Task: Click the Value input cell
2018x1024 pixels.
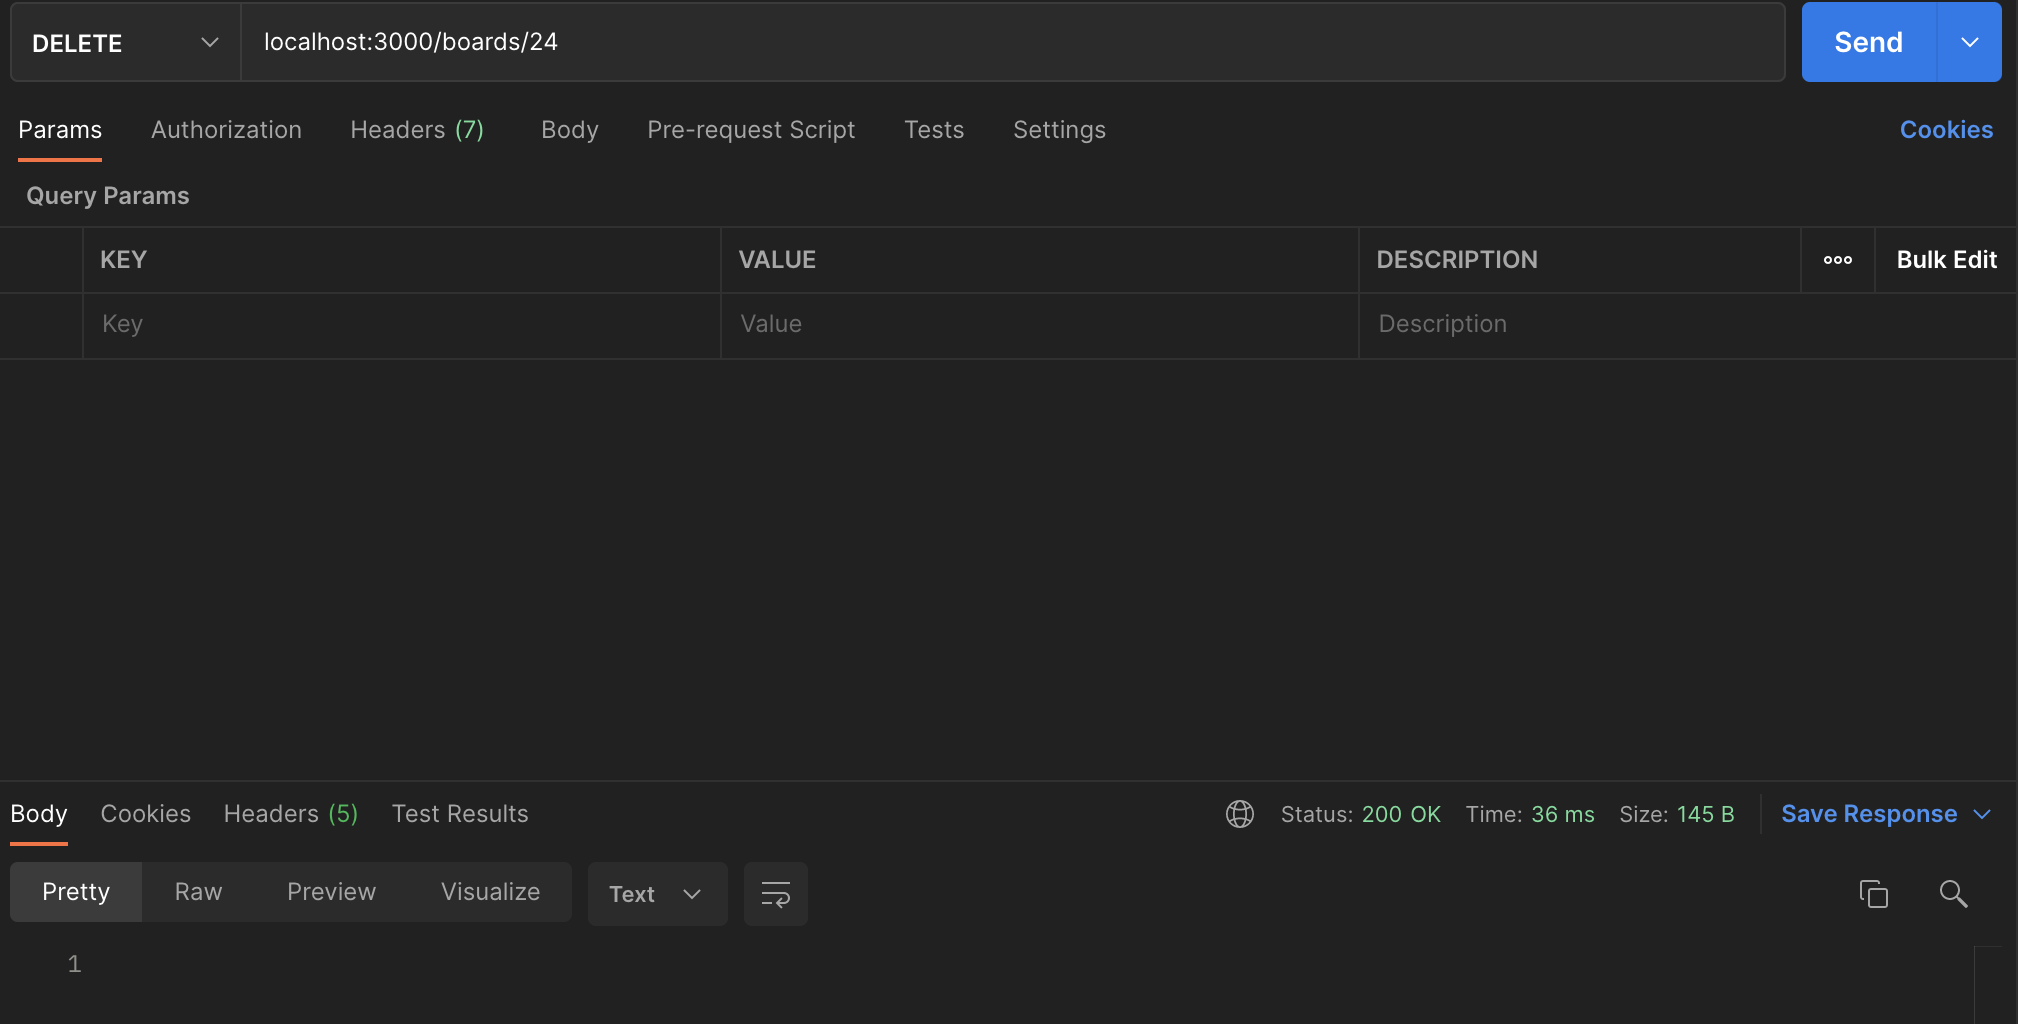Action: click(x=1040, y=325)
